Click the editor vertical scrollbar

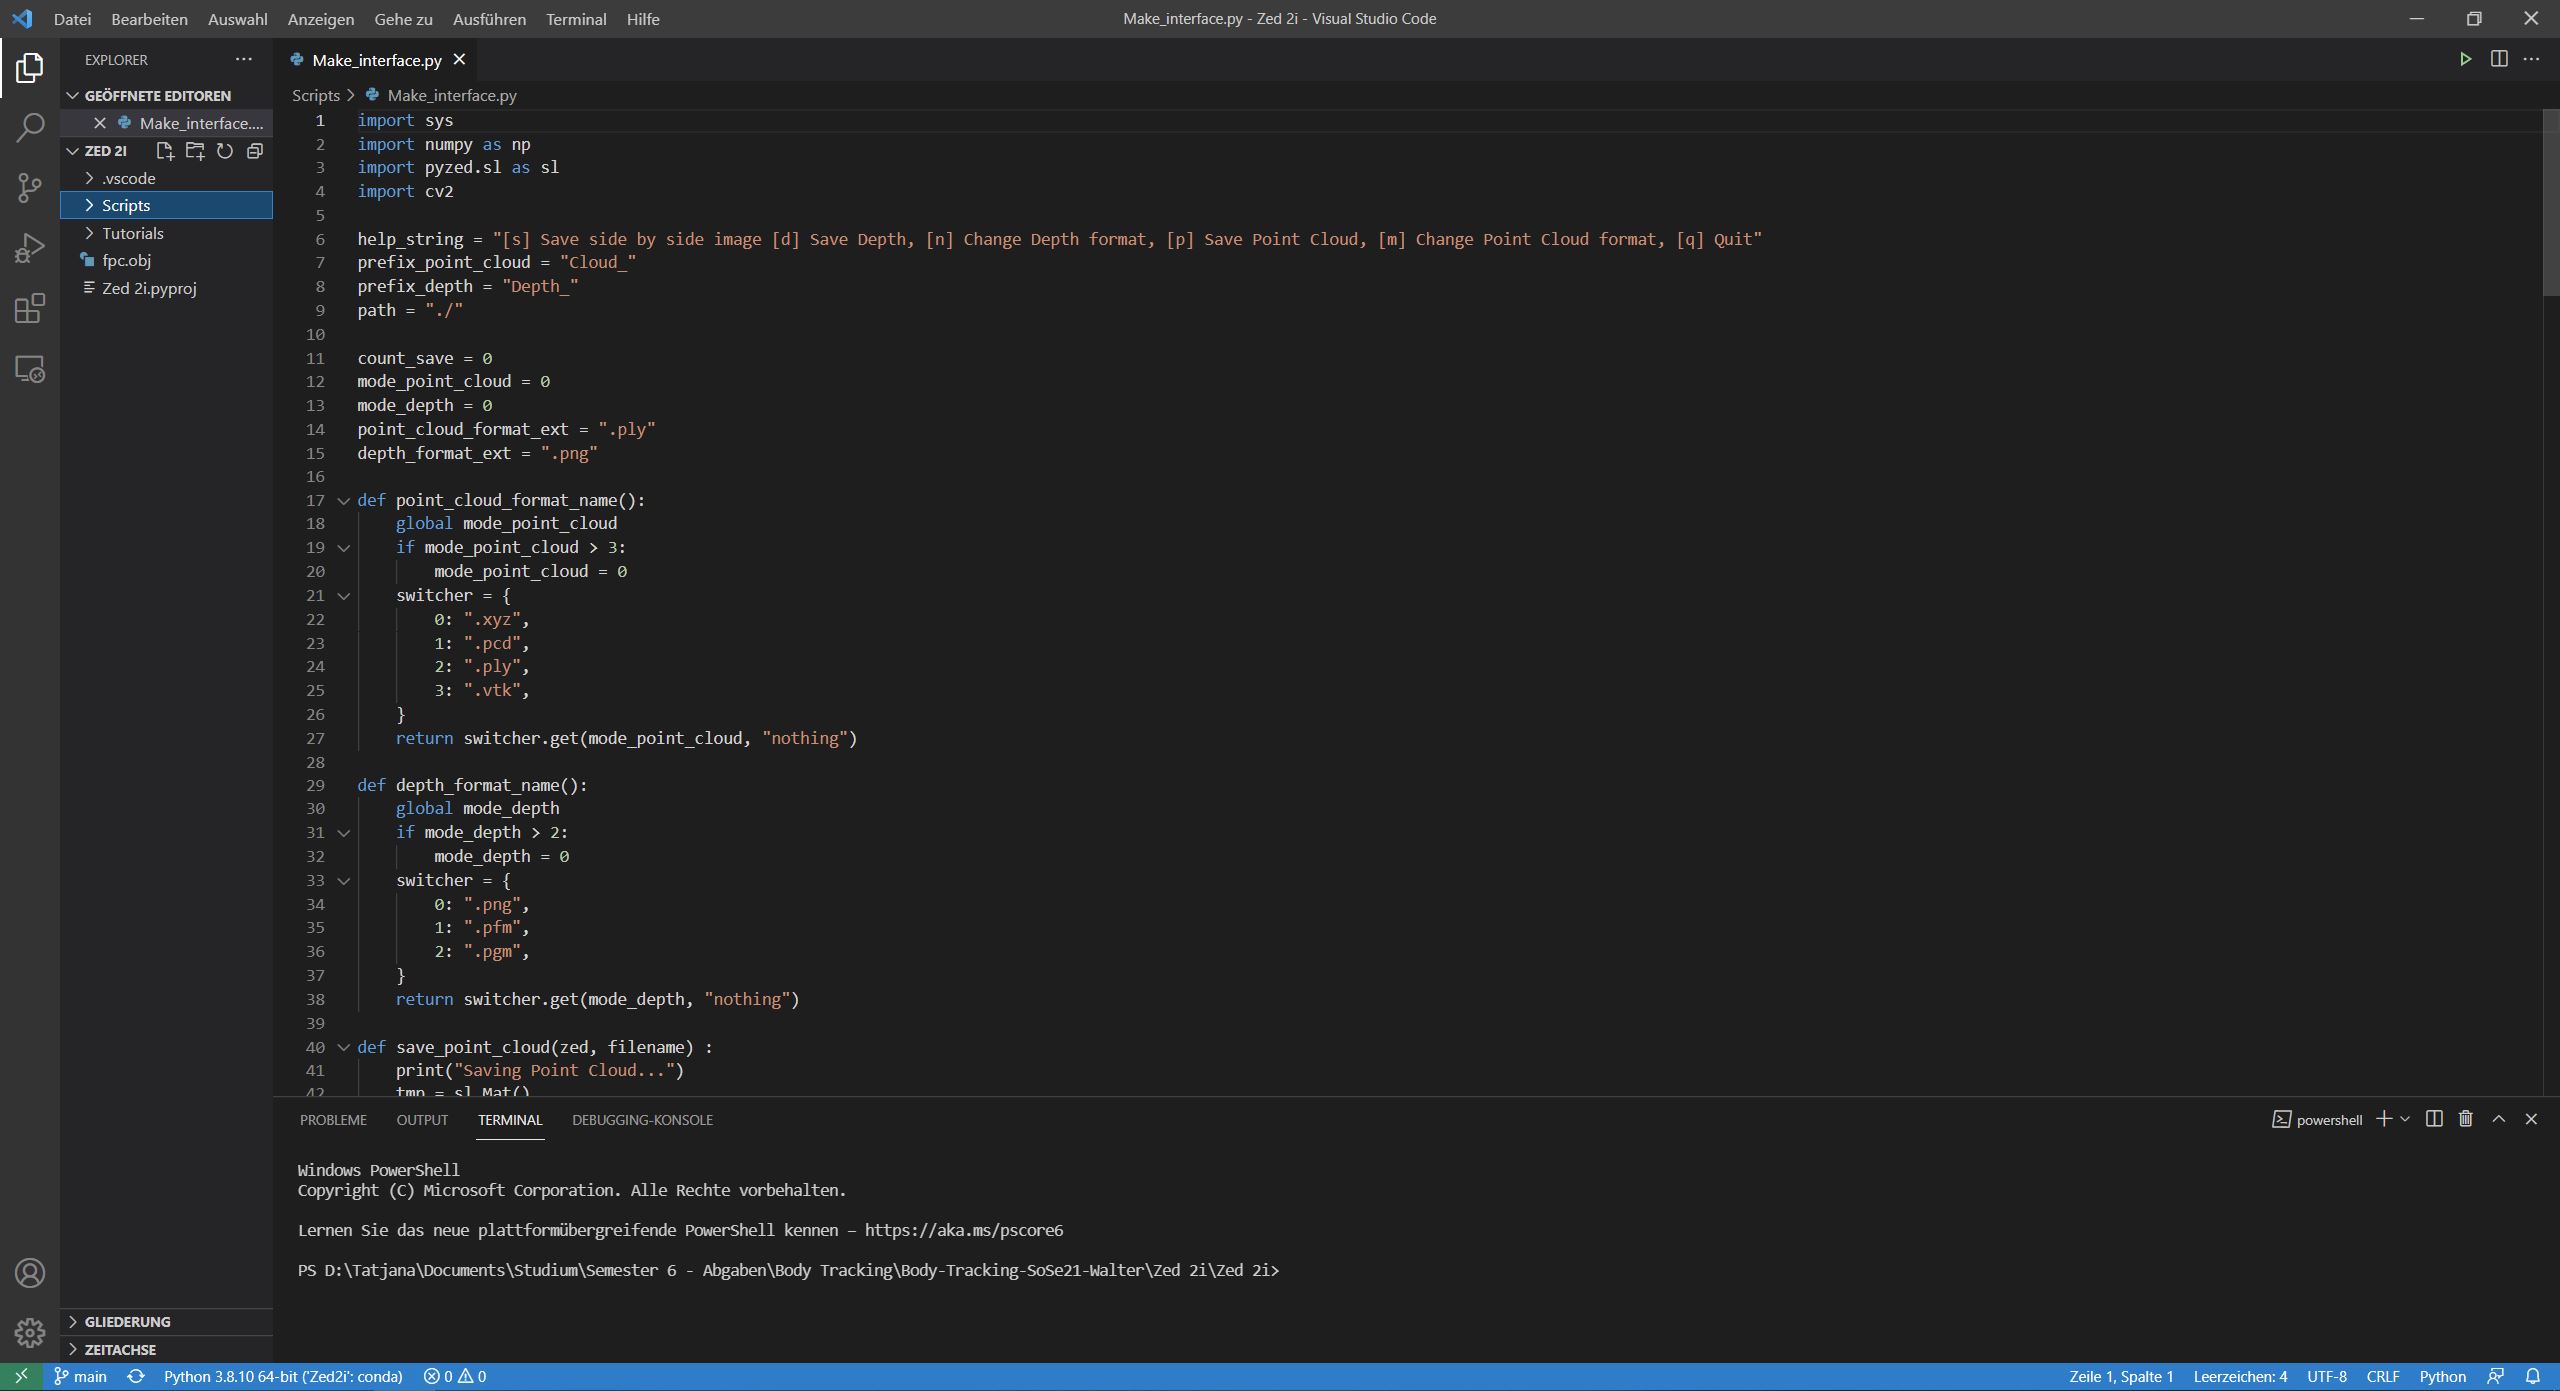[x=2551, y=203]
